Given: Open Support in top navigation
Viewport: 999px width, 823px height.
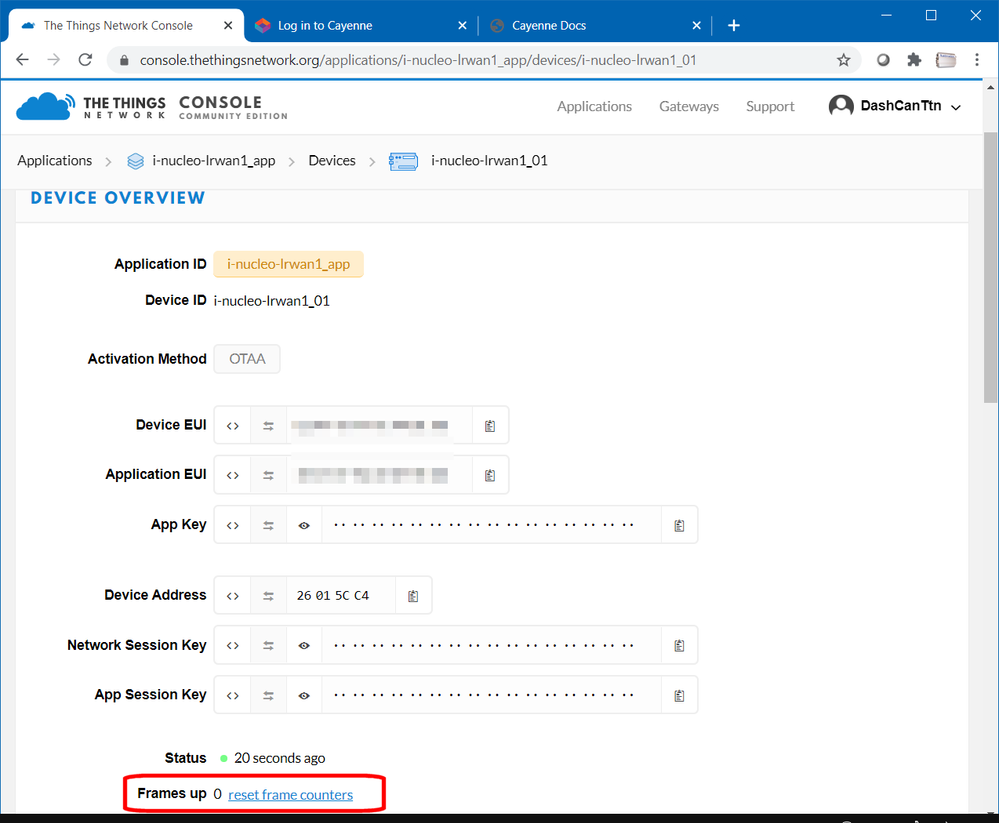Looking at the screenshot, I should pos(770,106).
